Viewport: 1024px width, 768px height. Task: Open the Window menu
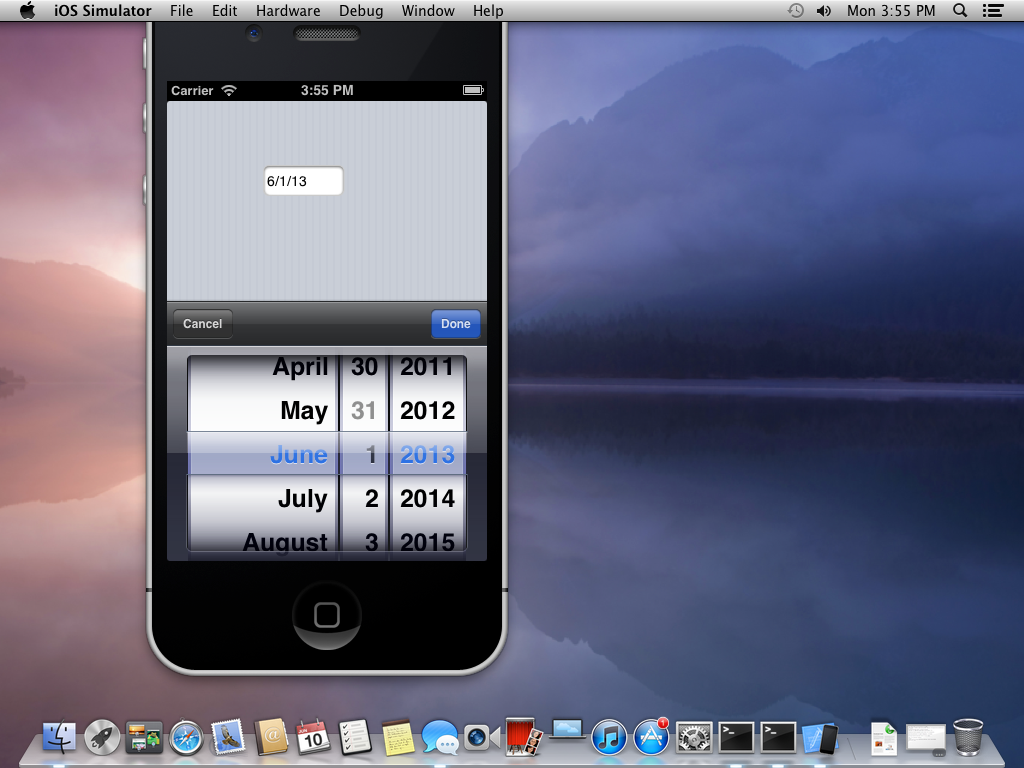[428, 10]
